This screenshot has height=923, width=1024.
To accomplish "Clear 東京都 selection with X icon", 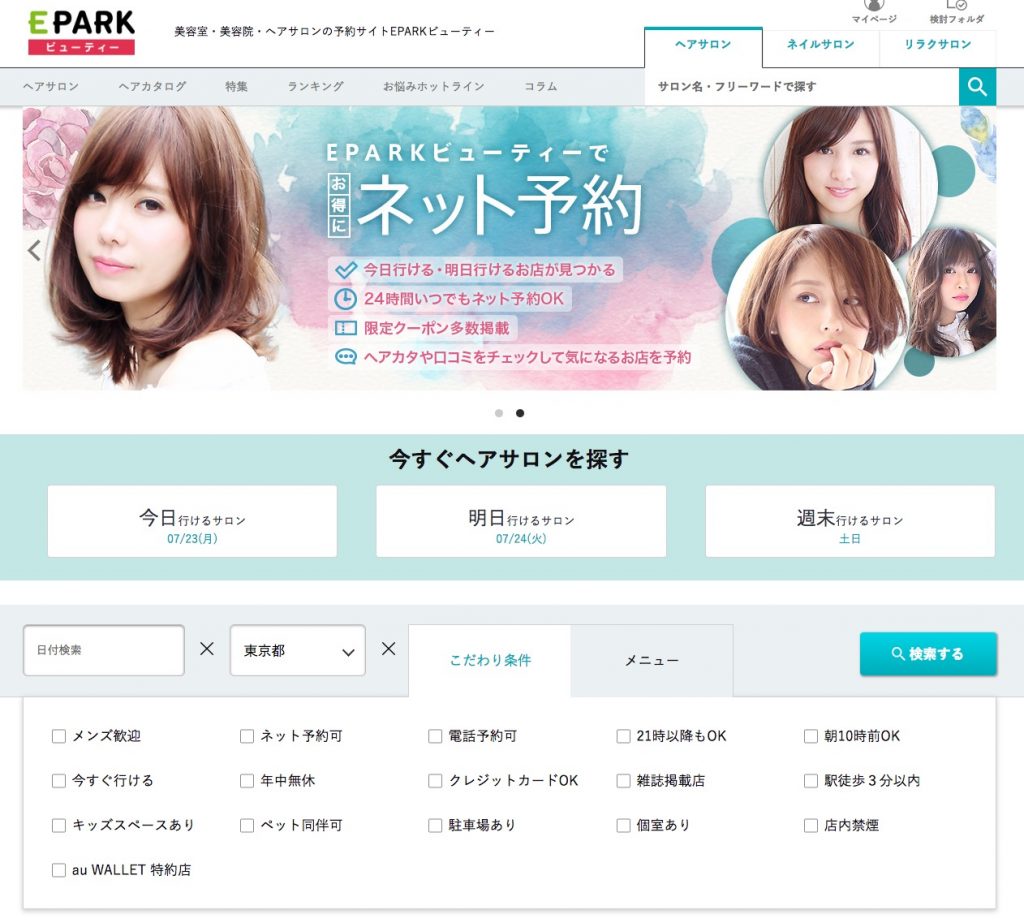I will [389, 649].
